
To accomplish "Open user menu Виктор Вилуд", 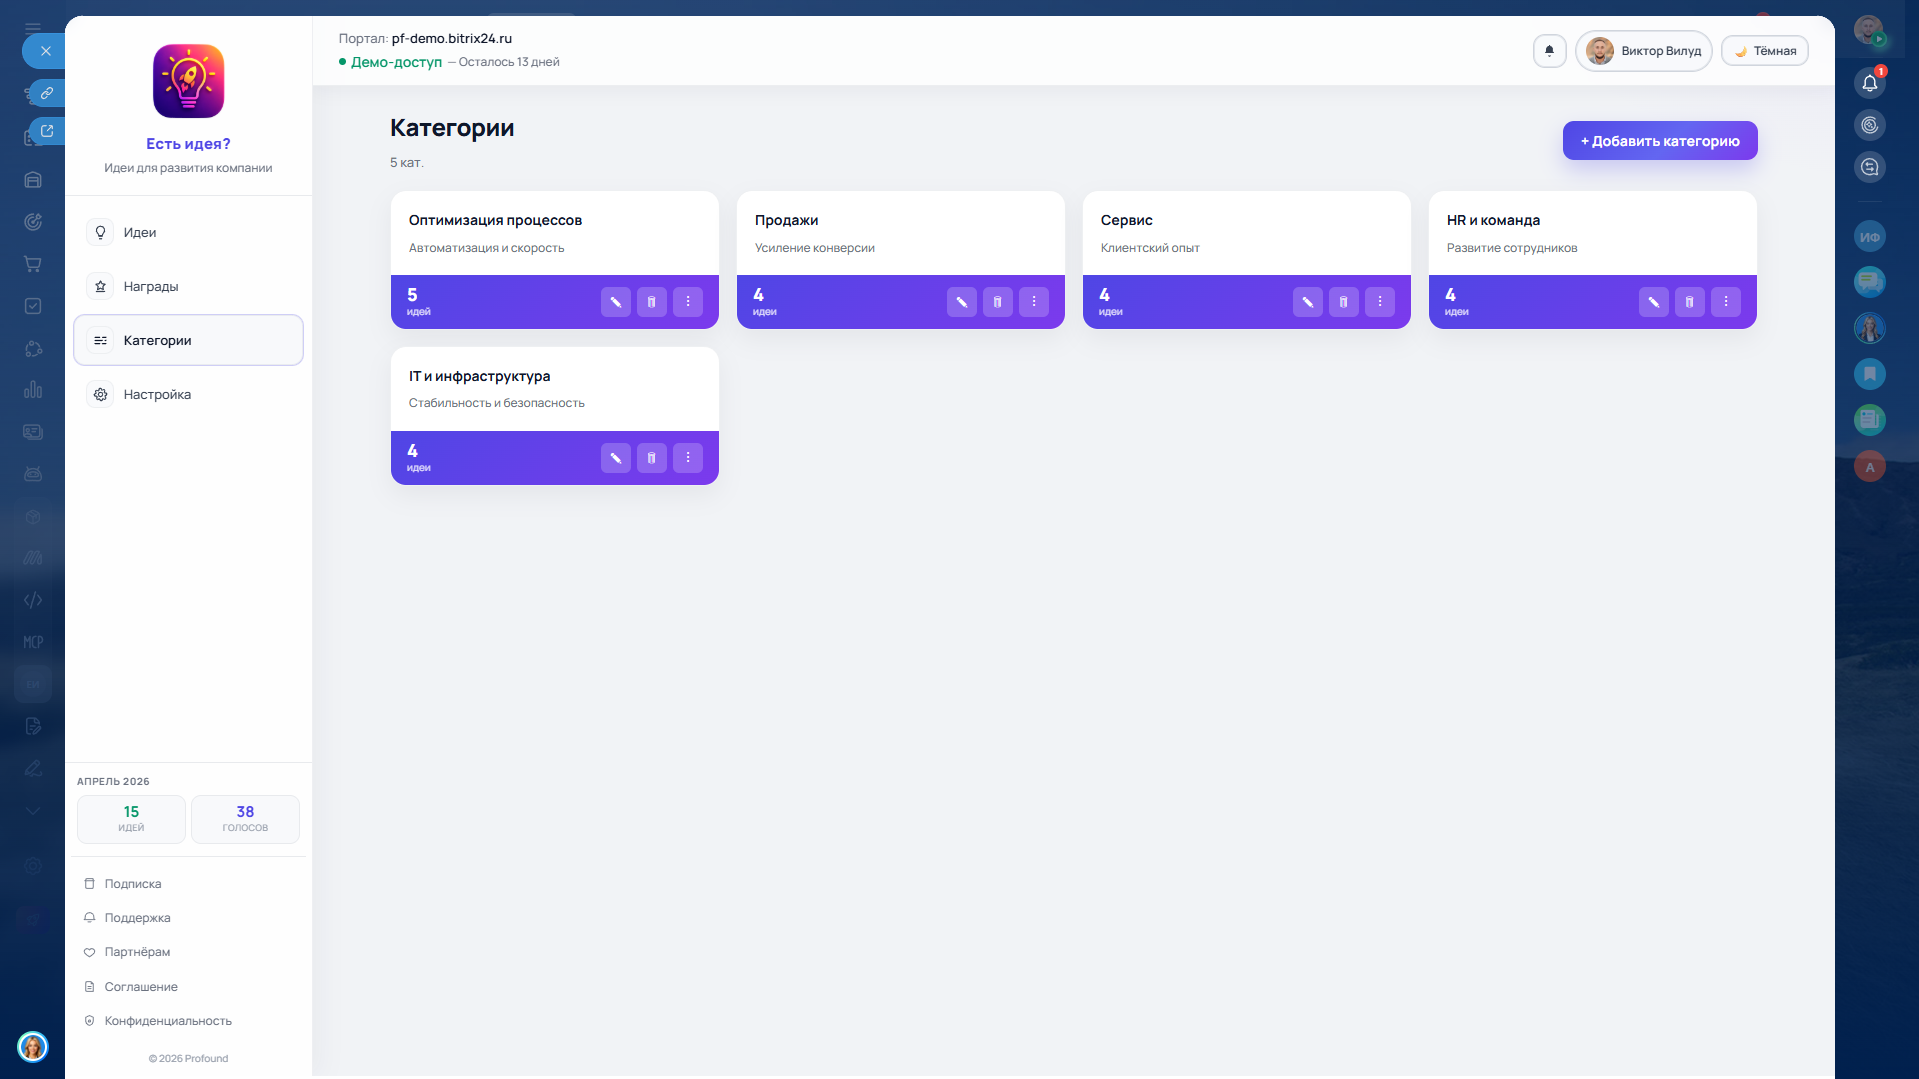I will 1643,51.
